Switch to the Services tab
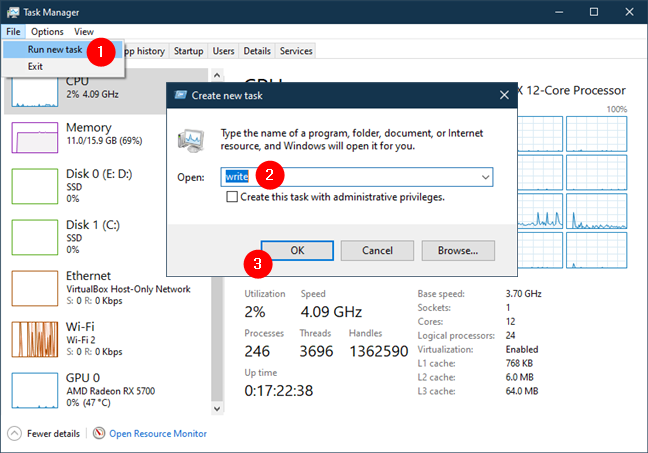Image resolution: width=648 pixels, height=453 pixels. click(x=295, y=51)
